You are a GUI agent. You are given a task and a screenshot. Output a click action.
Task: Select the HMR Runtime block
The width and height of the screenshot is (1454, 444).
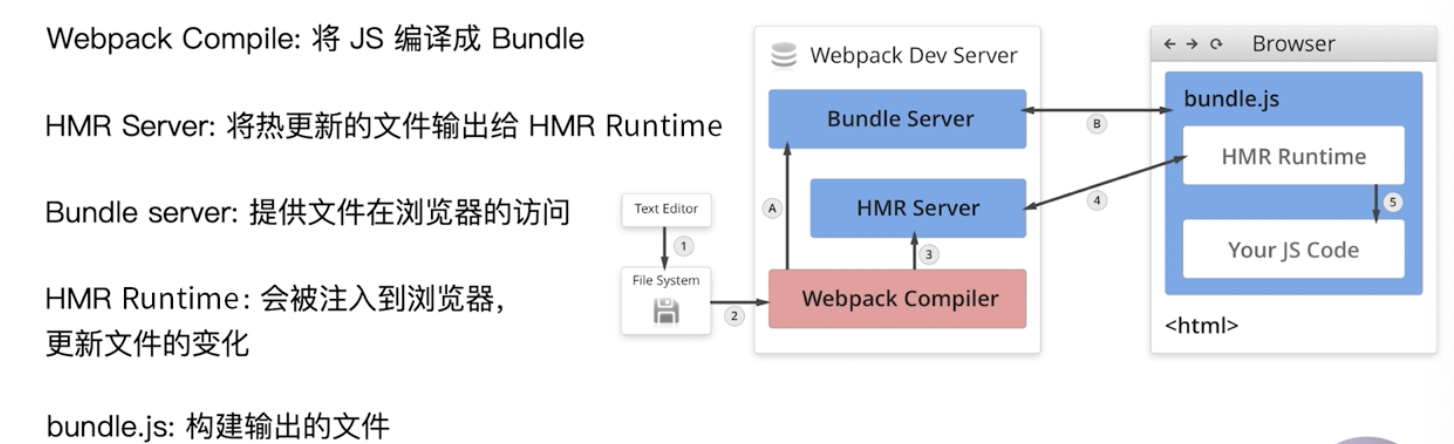(1293, 156)
